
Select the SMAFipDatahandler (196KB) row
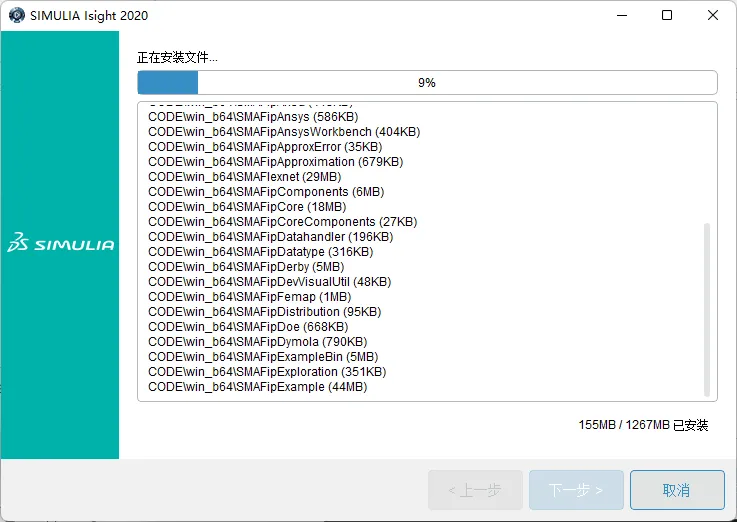270,237
